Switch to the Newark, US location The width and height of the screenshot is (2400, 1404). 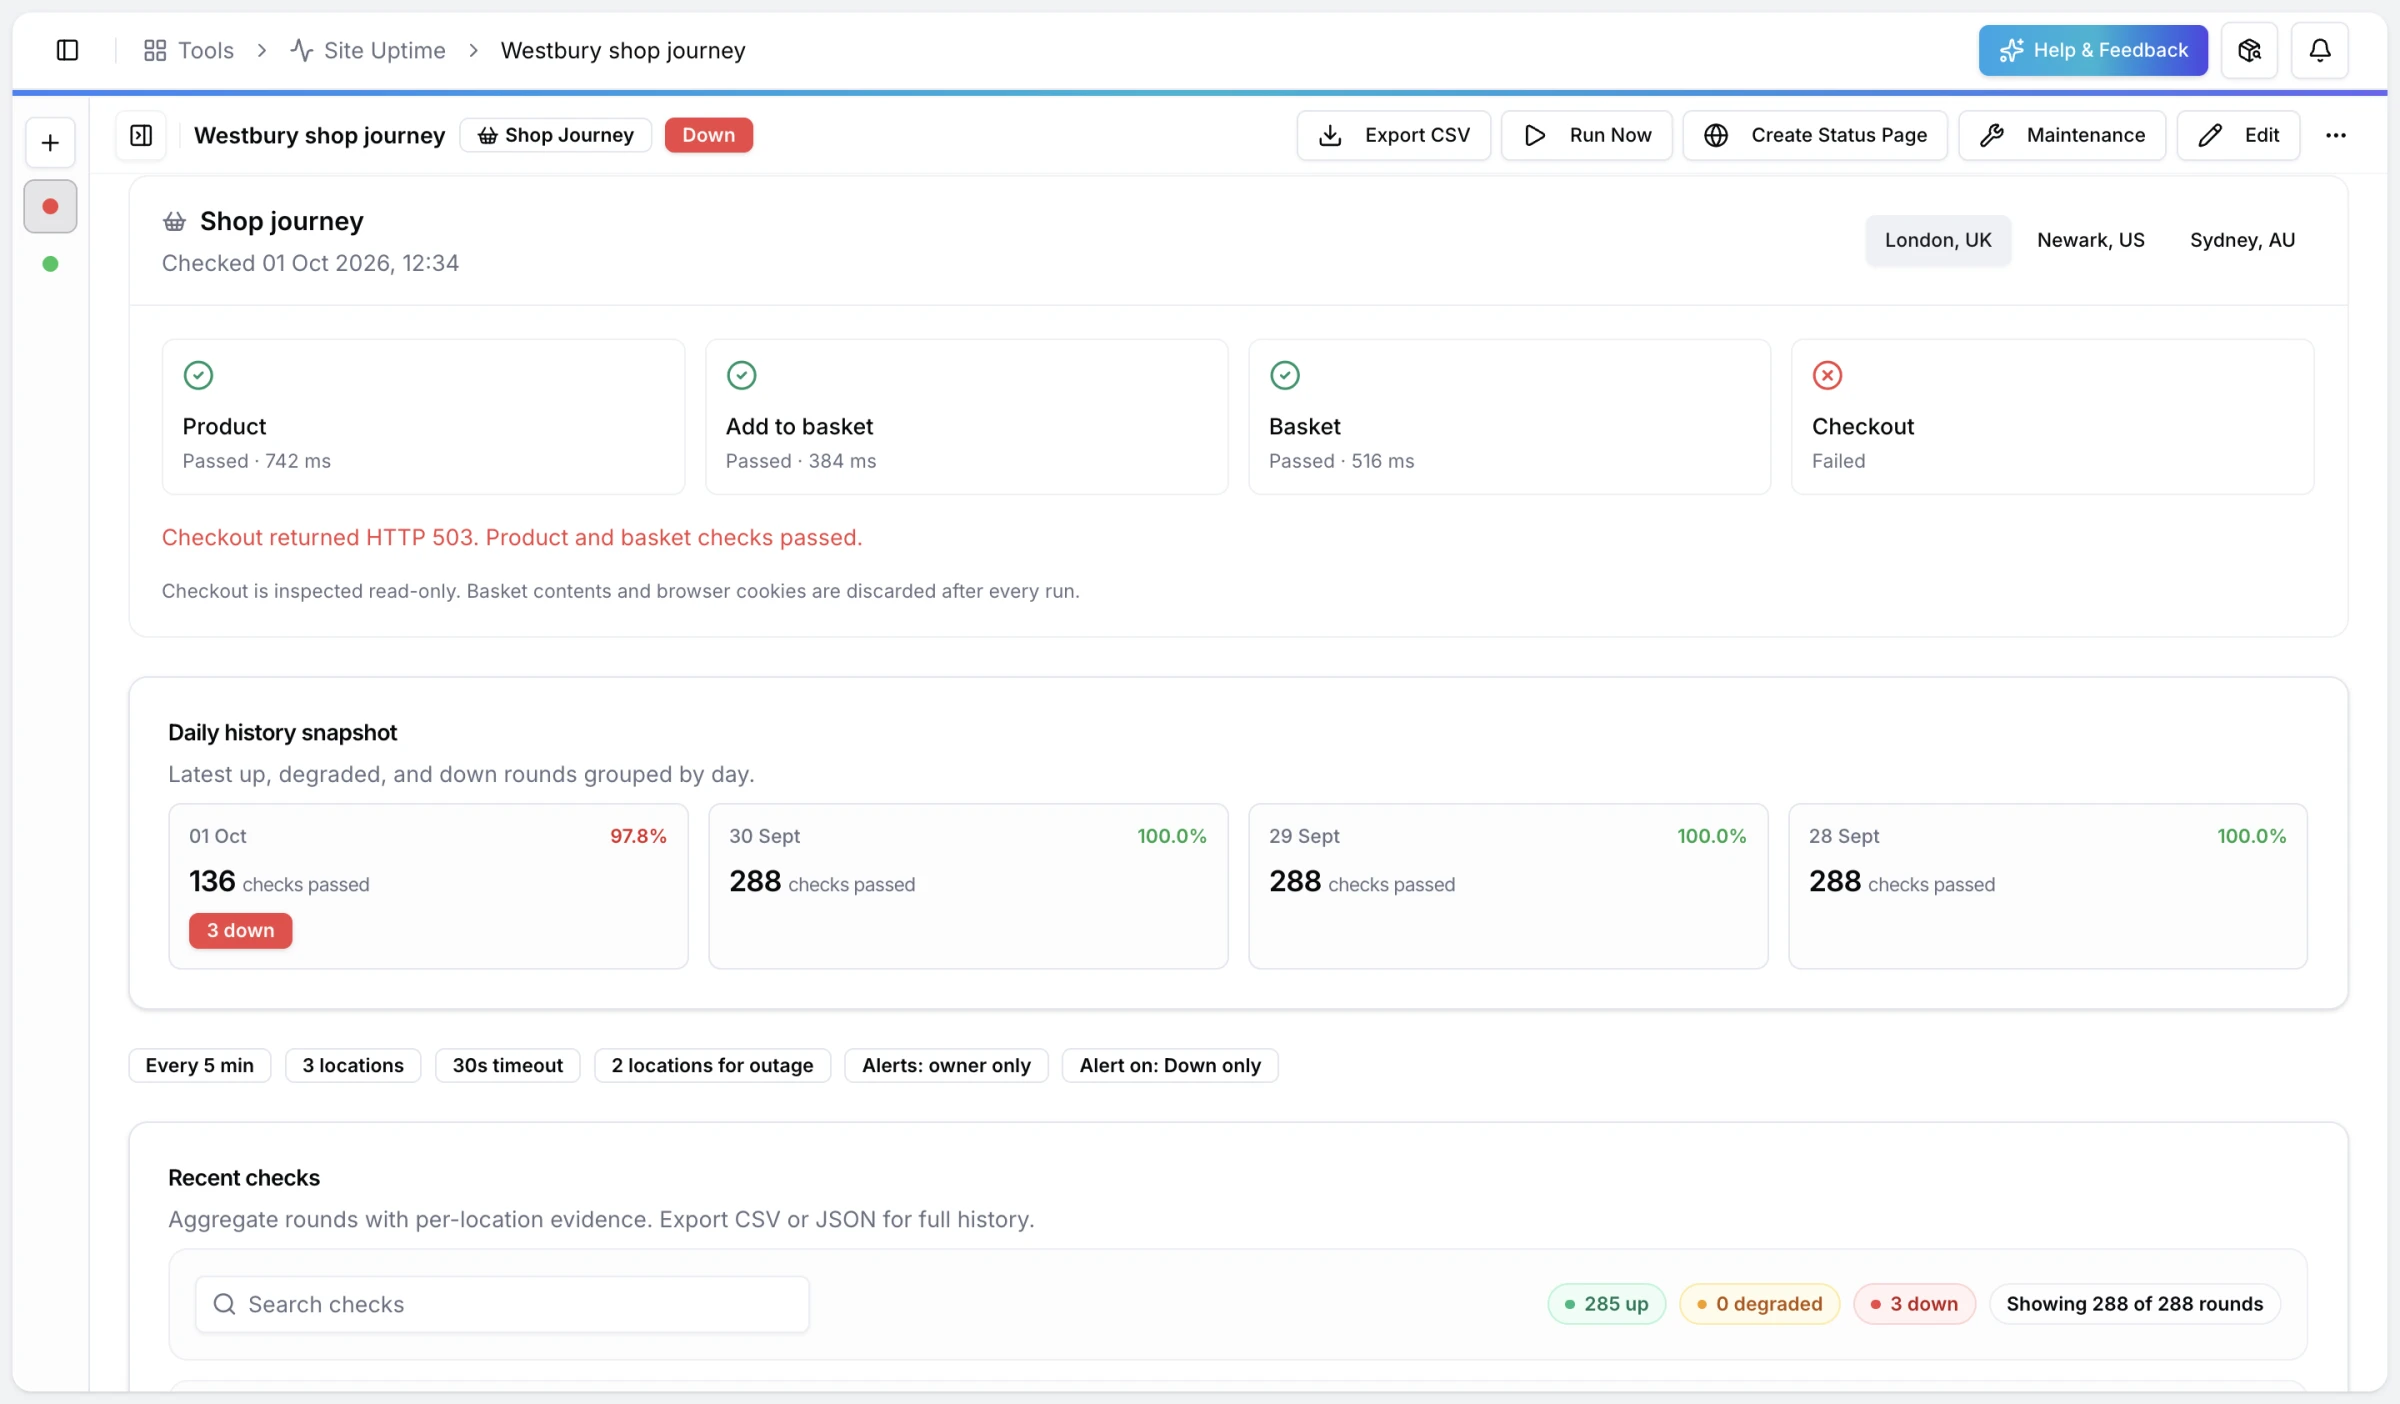(2091, 240)
